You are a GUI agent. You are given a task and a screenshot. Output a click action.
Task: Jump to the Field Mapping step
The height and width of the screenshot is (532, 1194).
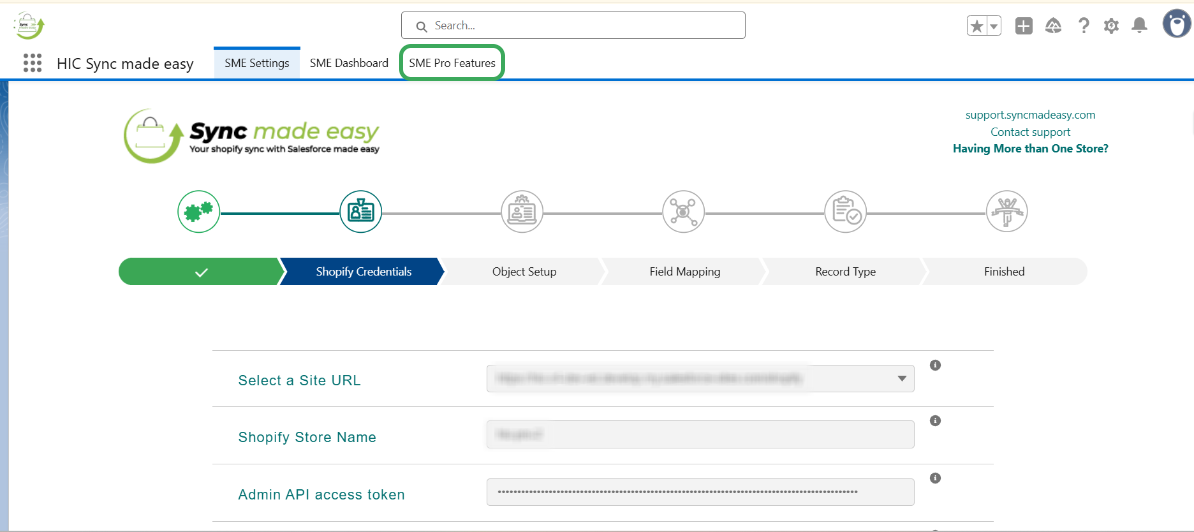pyautogui.click(x=685, y=272)
